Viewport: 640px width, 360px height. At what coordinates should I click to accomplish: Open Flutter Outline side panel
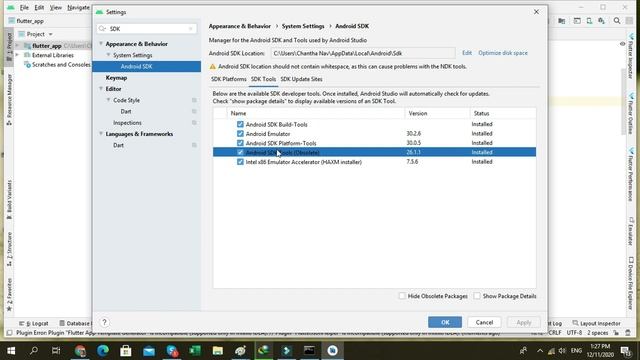631,113
